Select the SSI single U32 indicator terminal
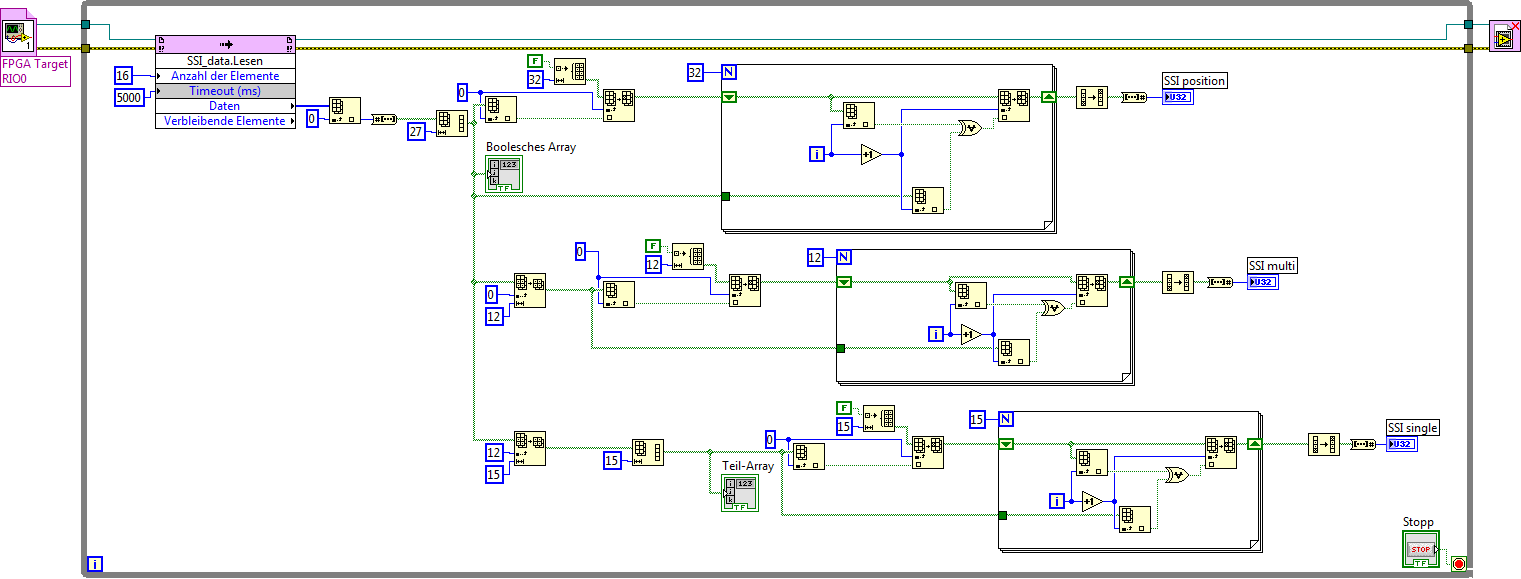The width and height of the screenshot is (1521, 579). 1401,444
